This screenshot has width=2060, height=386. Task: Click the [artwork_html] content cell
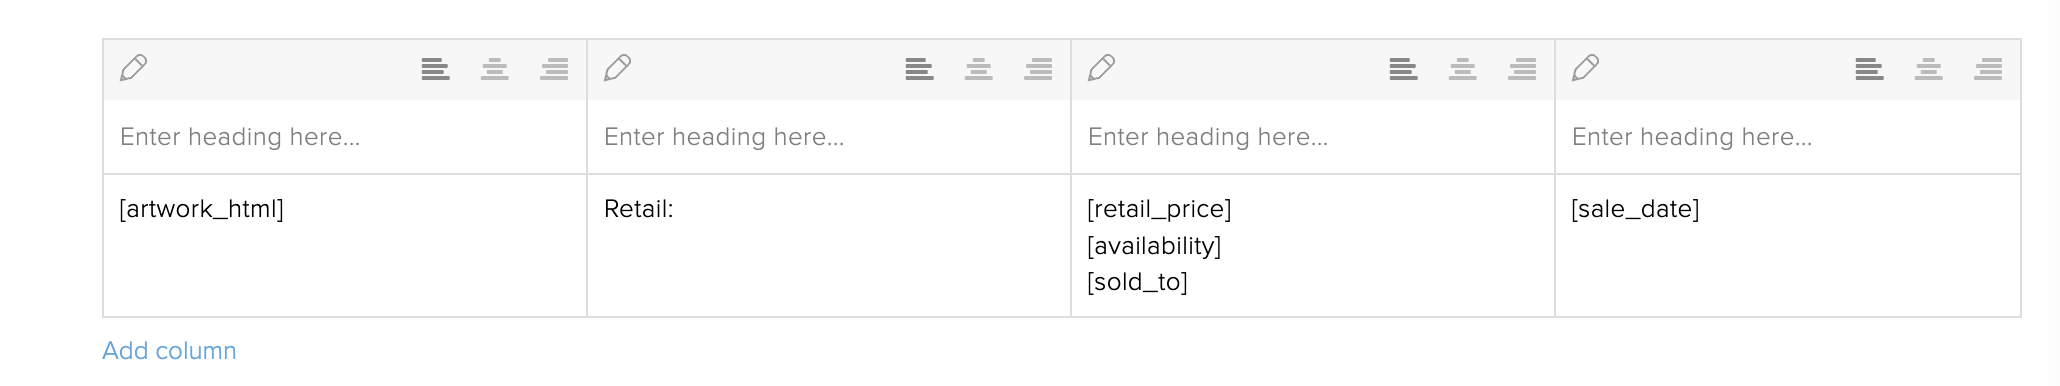pos(345,246)
